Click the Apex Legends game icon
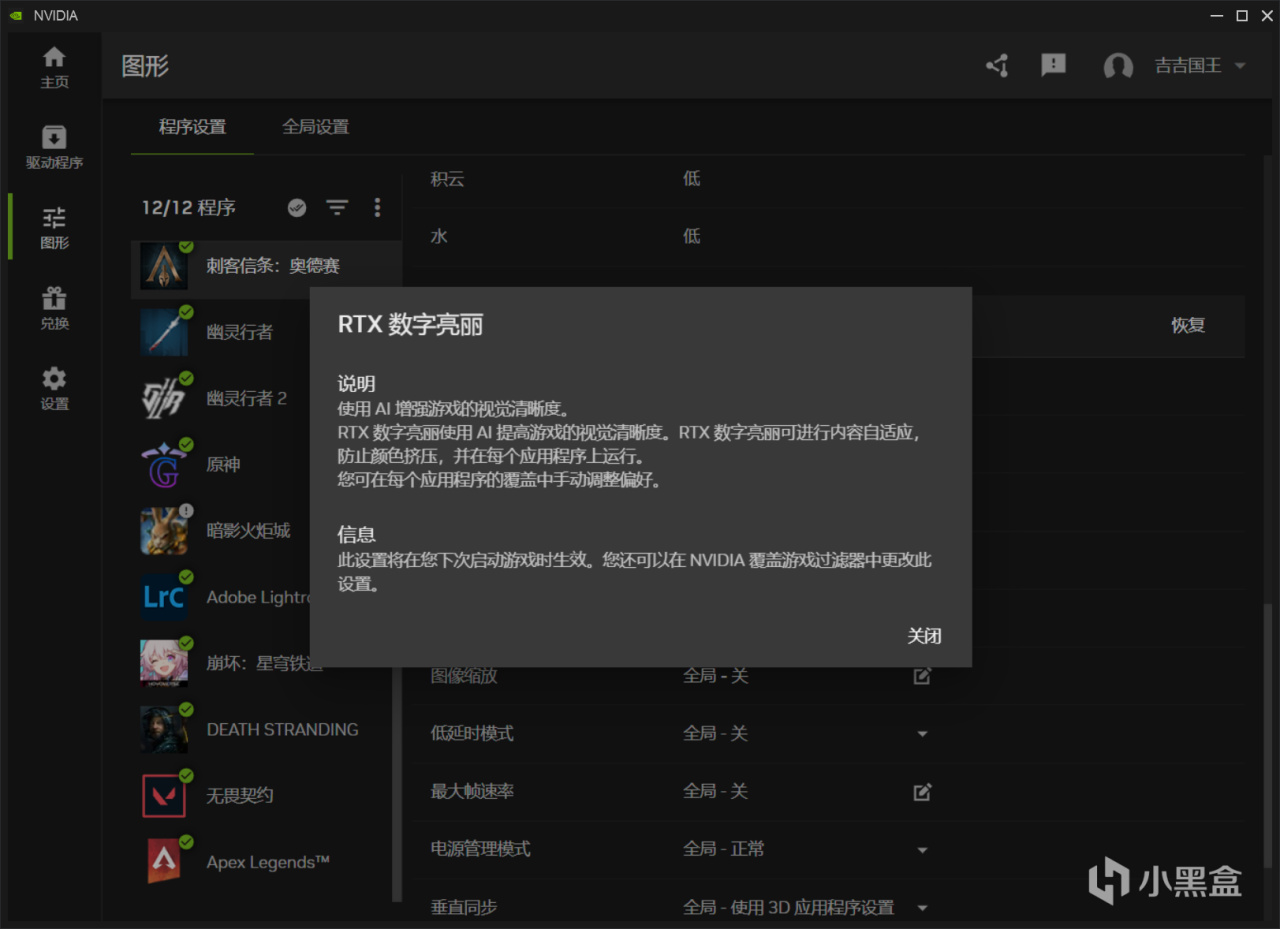Viewport: 1280px width, 929px height. tap(164, 861)
